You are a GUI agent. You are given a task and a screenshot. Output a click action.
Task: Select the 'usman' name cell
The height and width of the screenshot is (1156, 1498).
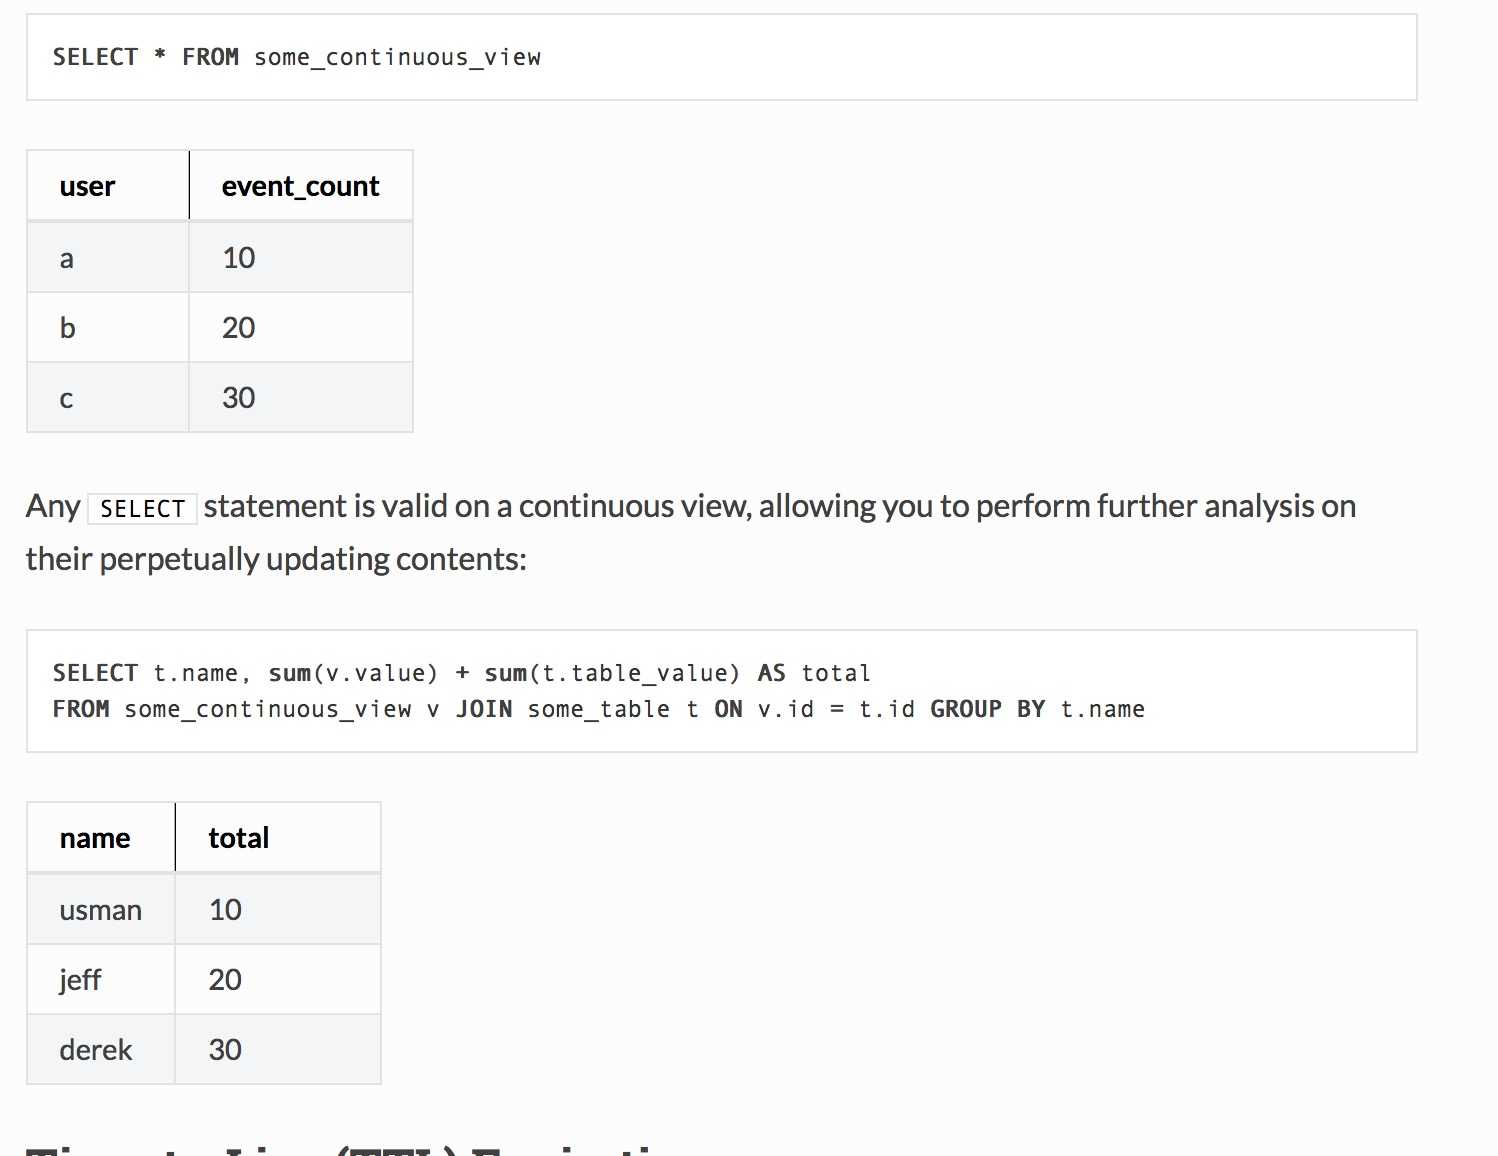click(x=101, y=910)
